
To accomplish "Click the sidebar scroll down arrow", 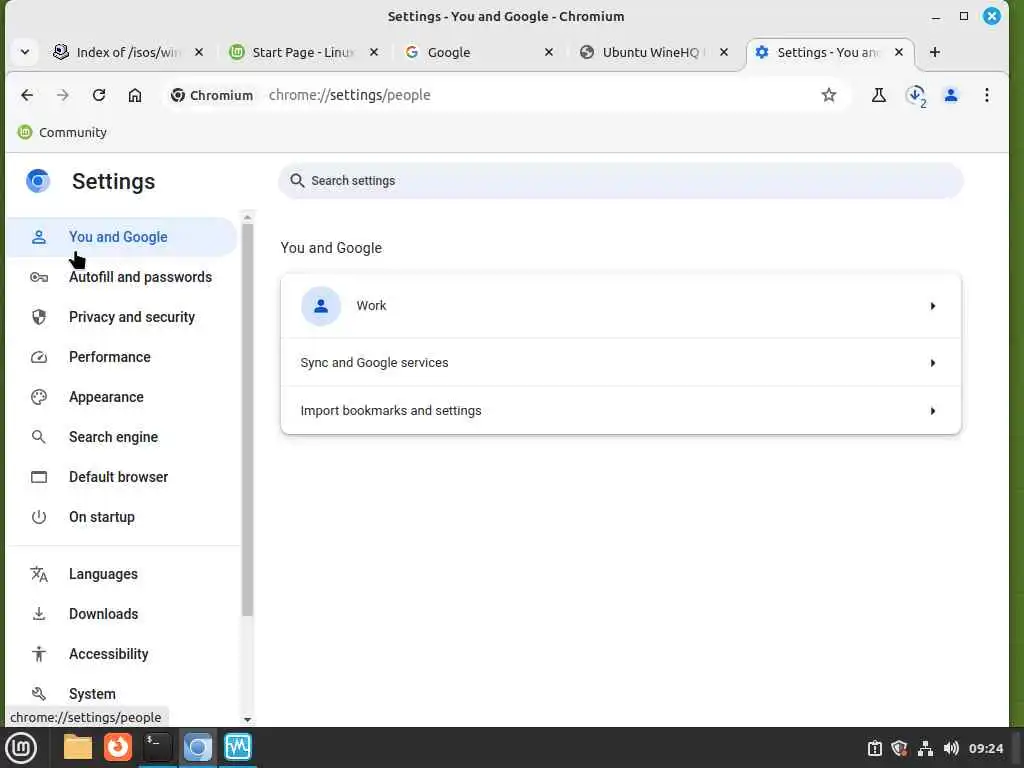I will point(247,720).
